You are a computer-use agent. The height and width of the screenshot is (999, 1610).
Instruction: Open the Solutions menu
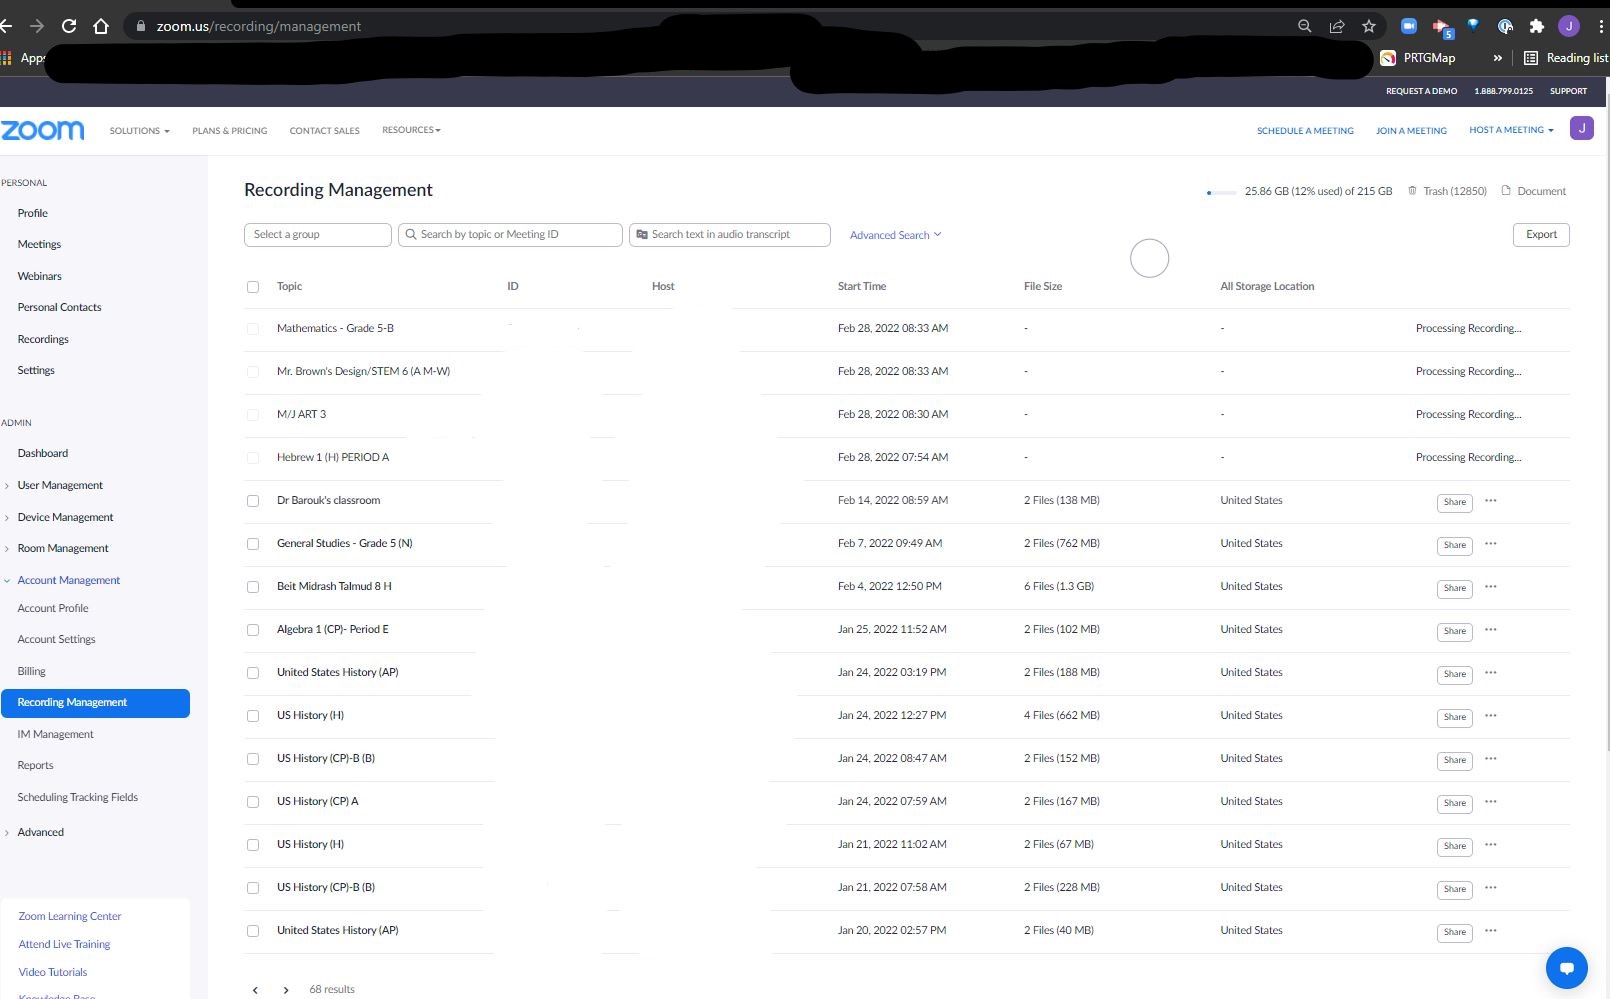(x=140, y=131)
